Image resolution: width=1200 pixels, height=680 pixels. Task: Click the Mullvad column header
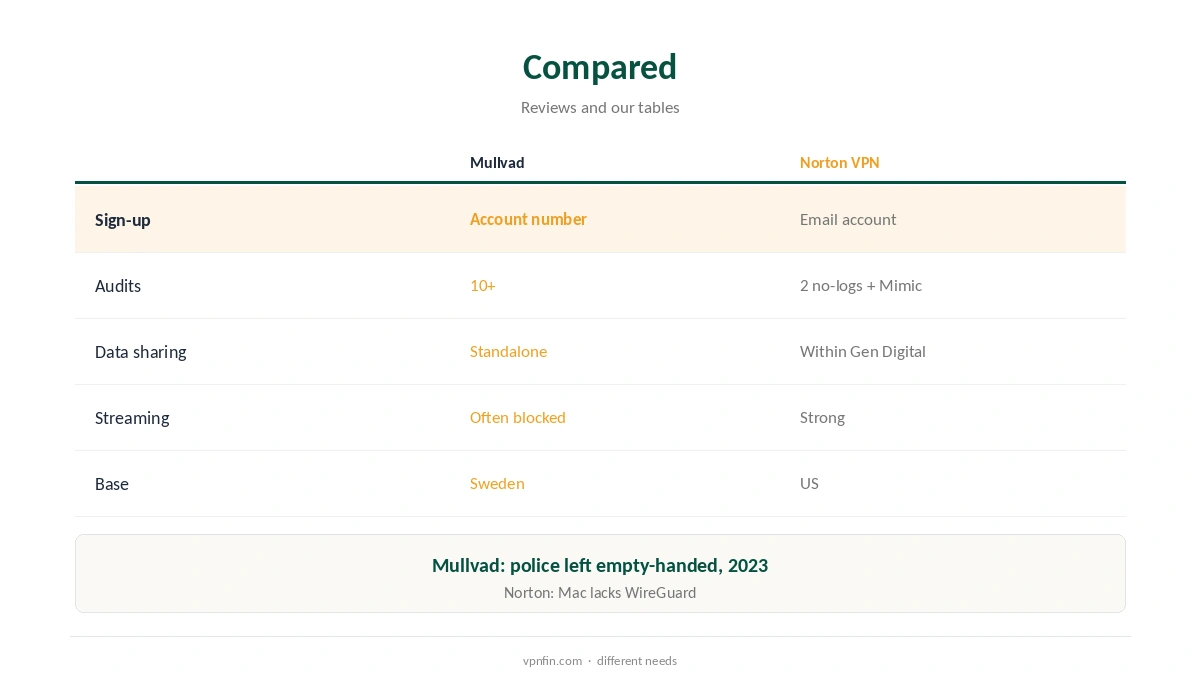click(x=497, y=162)
